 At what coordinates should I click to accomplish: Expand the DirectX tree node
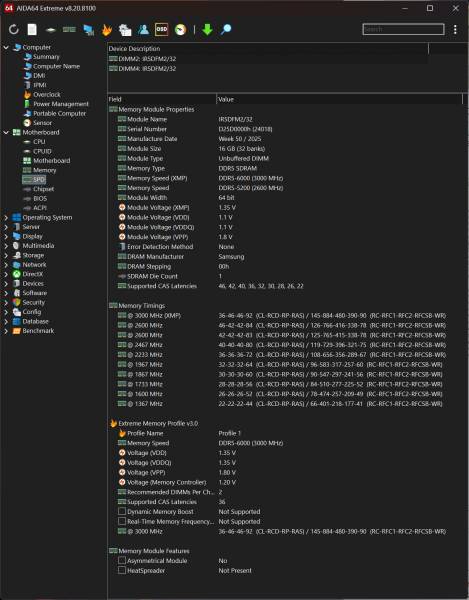pos(6,274)
